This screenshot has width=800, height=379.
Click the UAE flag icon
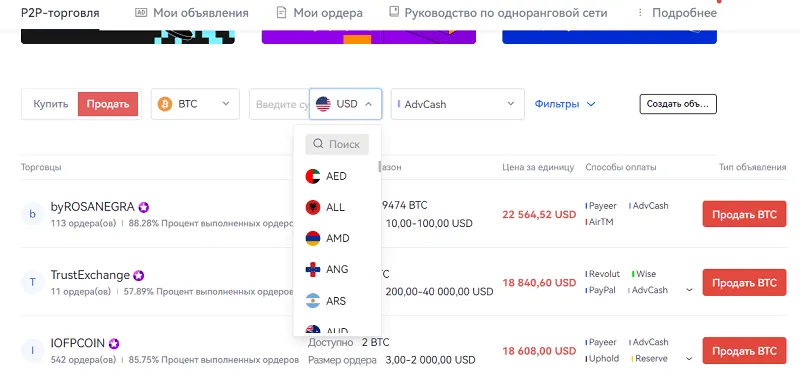[313, 176]
